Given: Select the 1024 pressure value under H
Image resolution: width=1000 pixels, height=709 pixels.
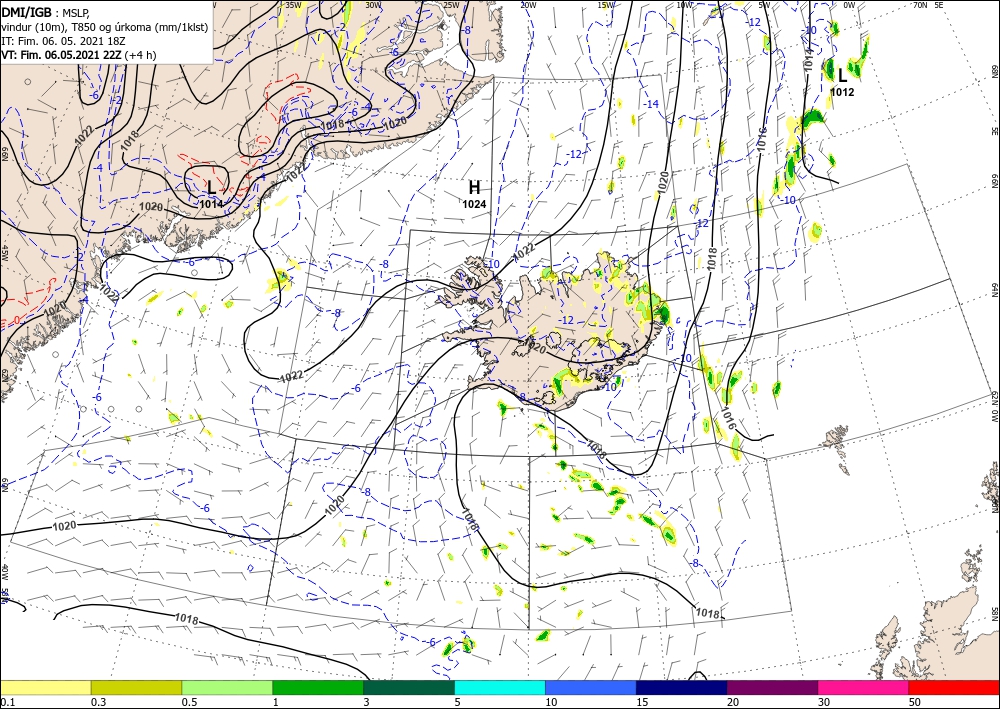Looking at the screenshot, I should click(x=474, y=204).
